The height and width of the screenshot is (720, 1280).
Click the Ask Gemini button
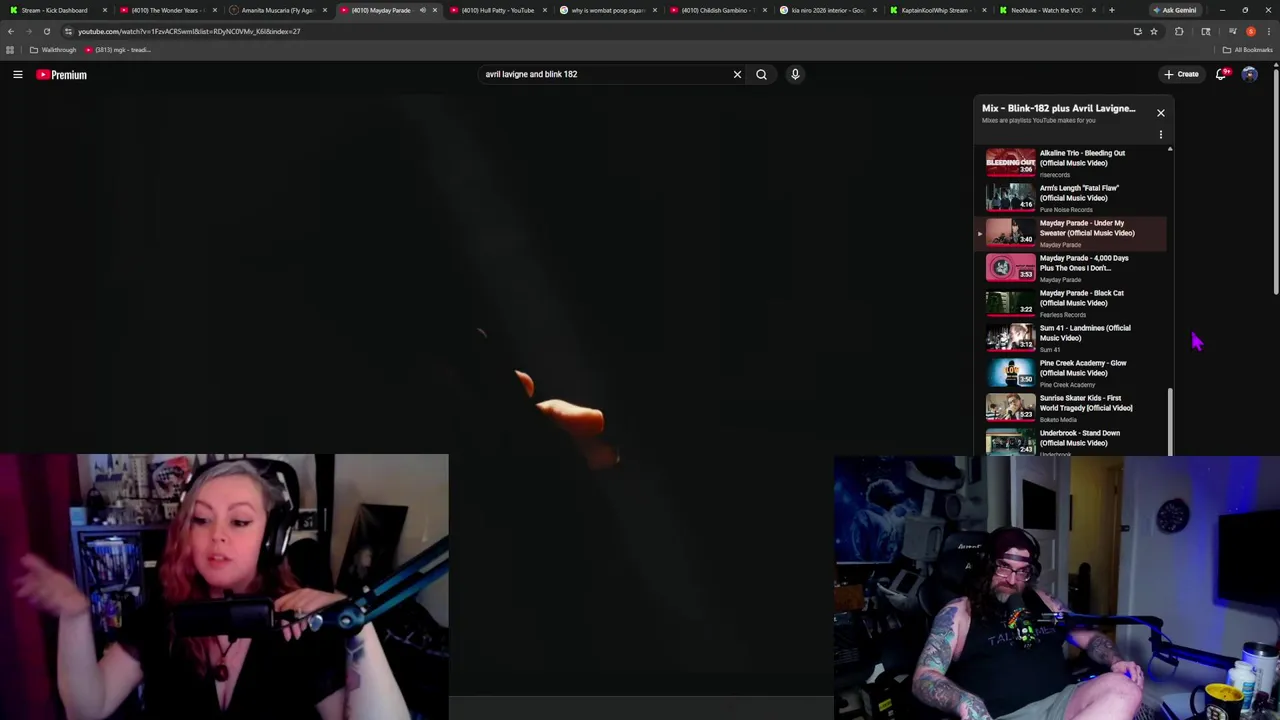click(x=1174, y=10)
